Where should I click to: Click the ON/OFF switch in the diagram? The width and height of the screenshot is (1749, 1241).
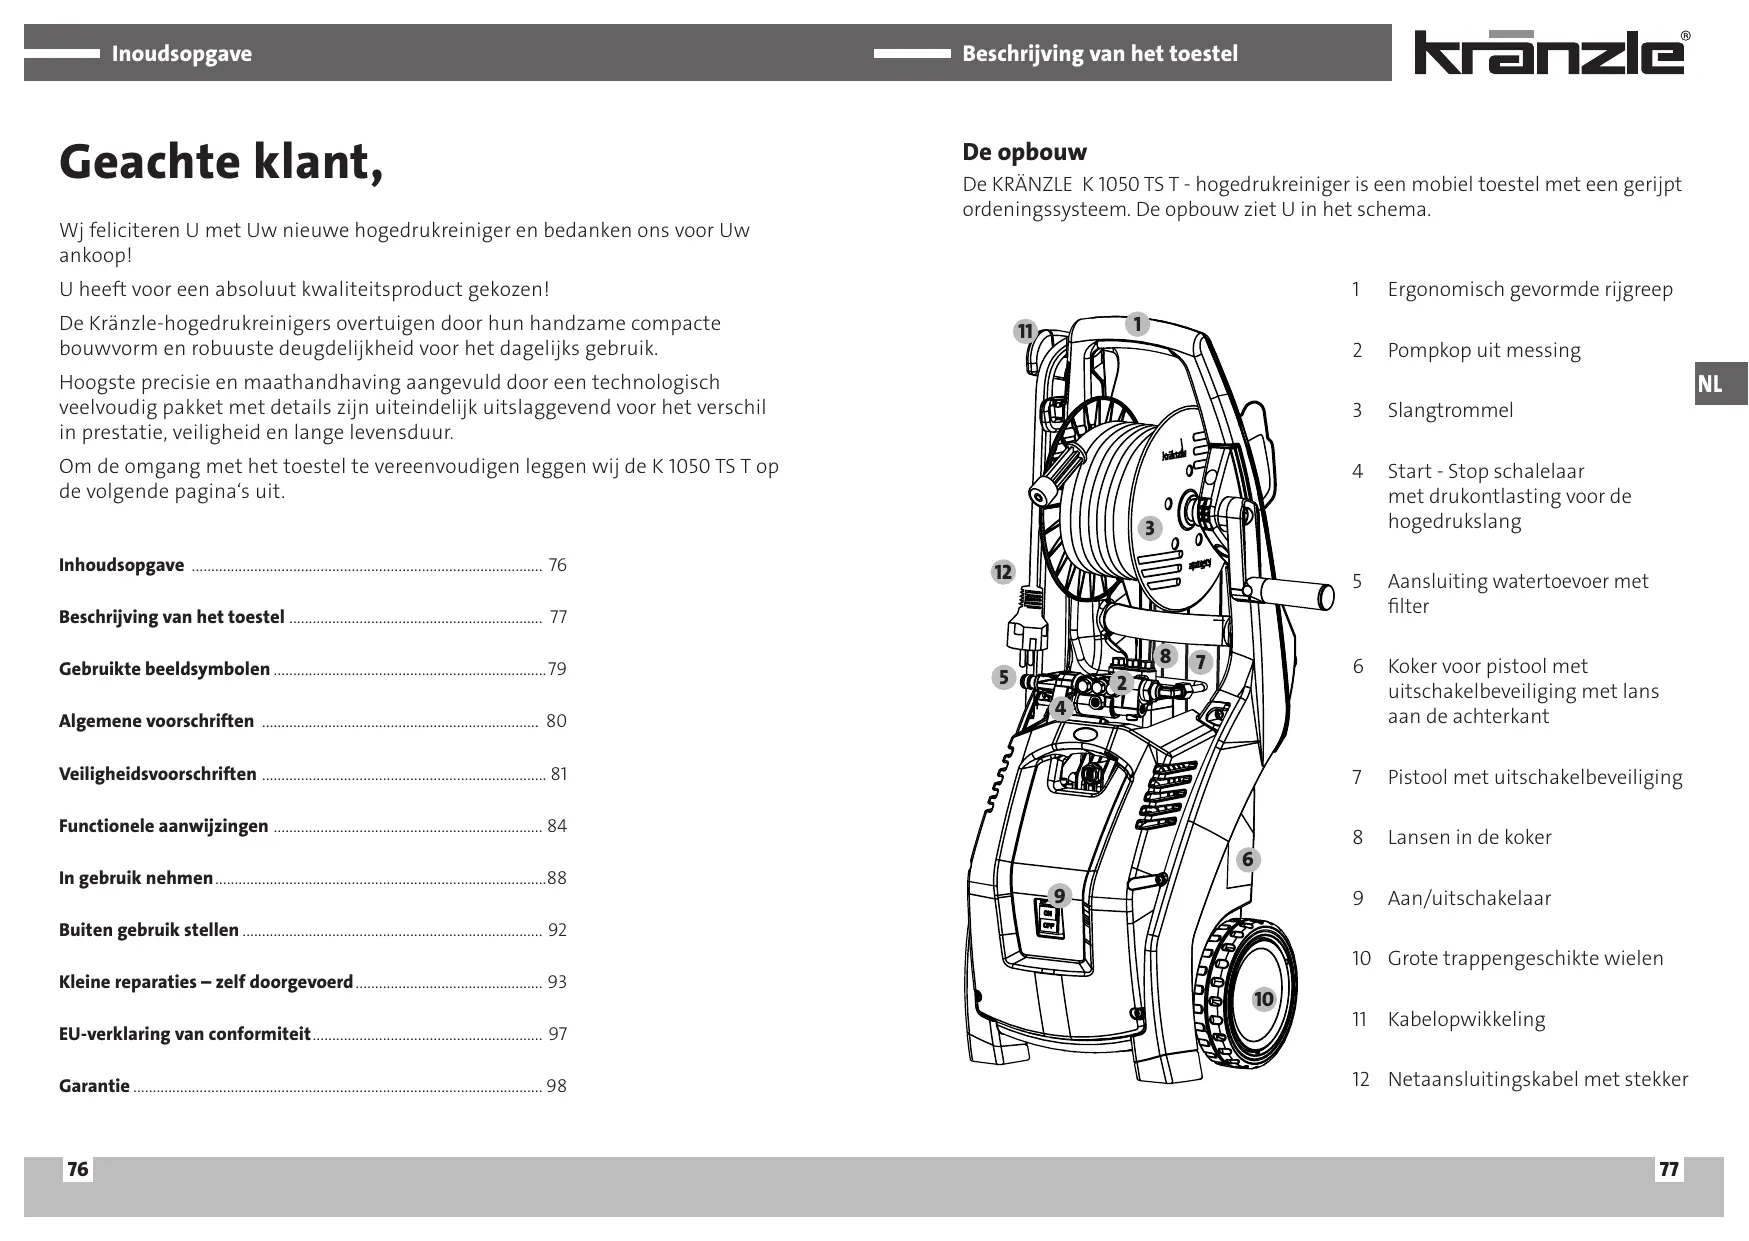[1048, 920]
